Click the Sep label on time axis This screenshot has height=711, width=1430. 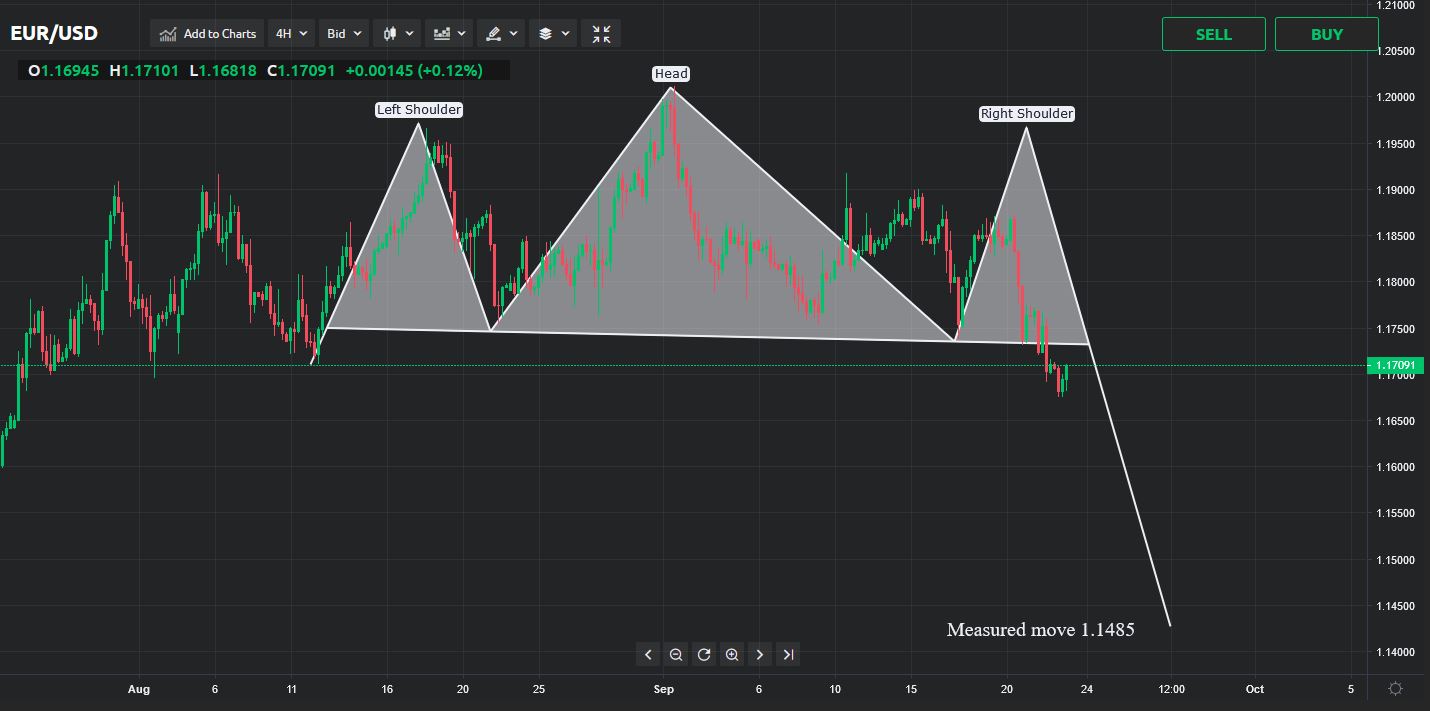664,689
